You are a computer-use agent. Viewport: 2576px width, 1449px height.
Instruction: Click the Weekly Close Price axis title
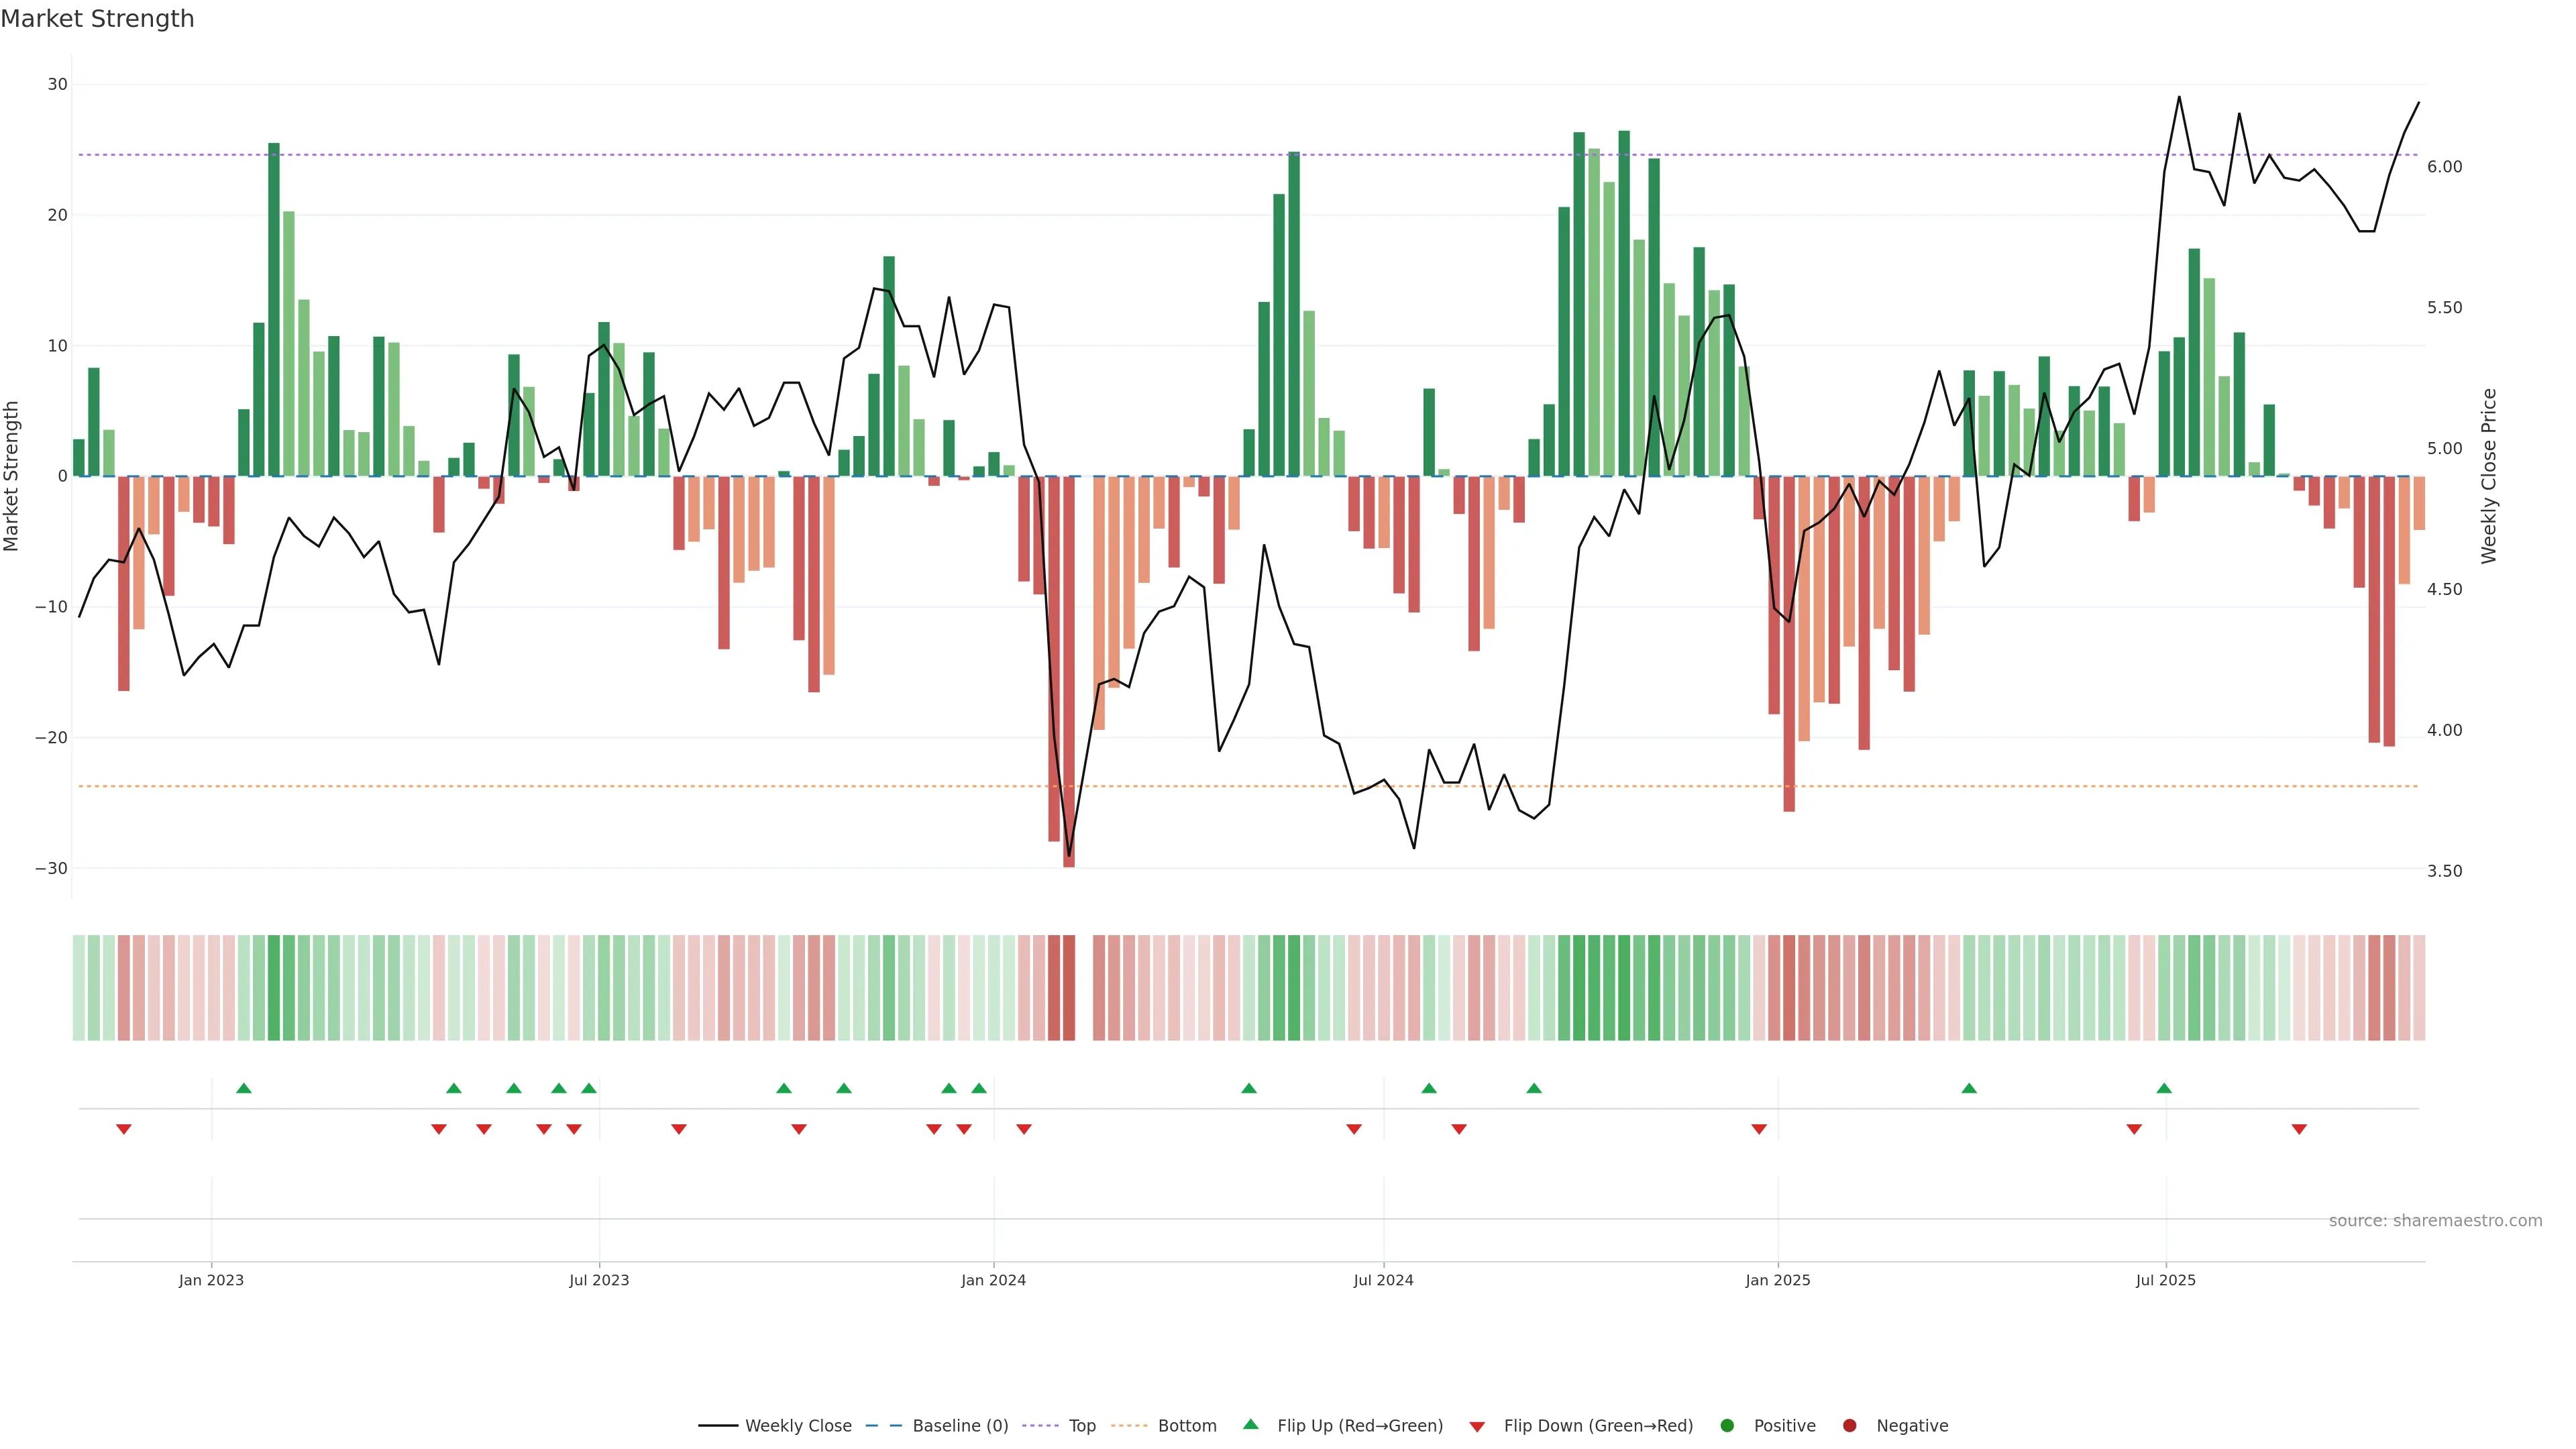click(2489, 476)
